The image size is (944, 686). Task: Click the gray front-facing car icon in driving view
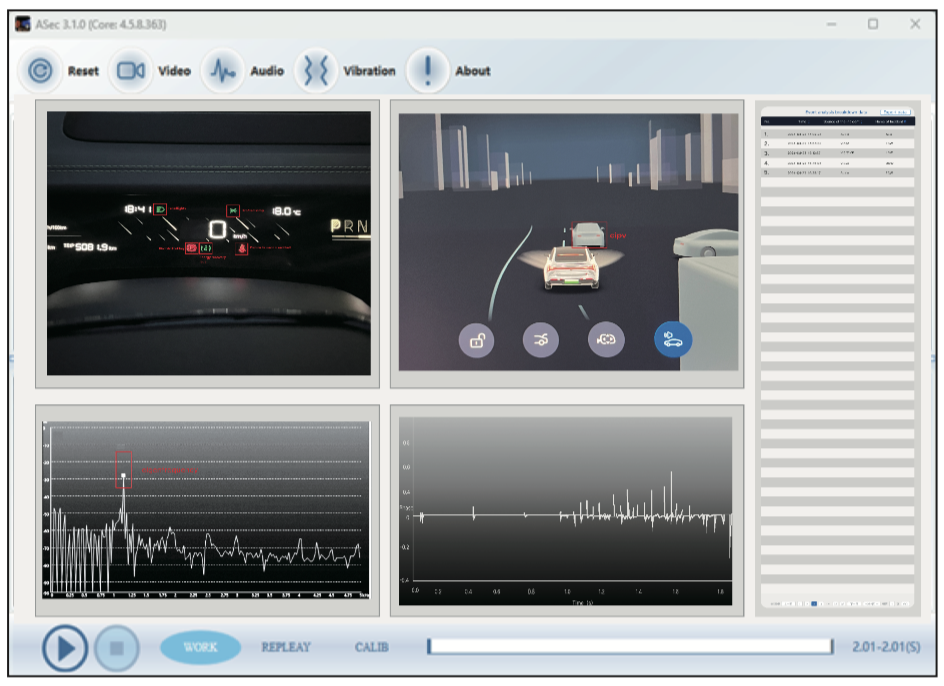point(606,340)
